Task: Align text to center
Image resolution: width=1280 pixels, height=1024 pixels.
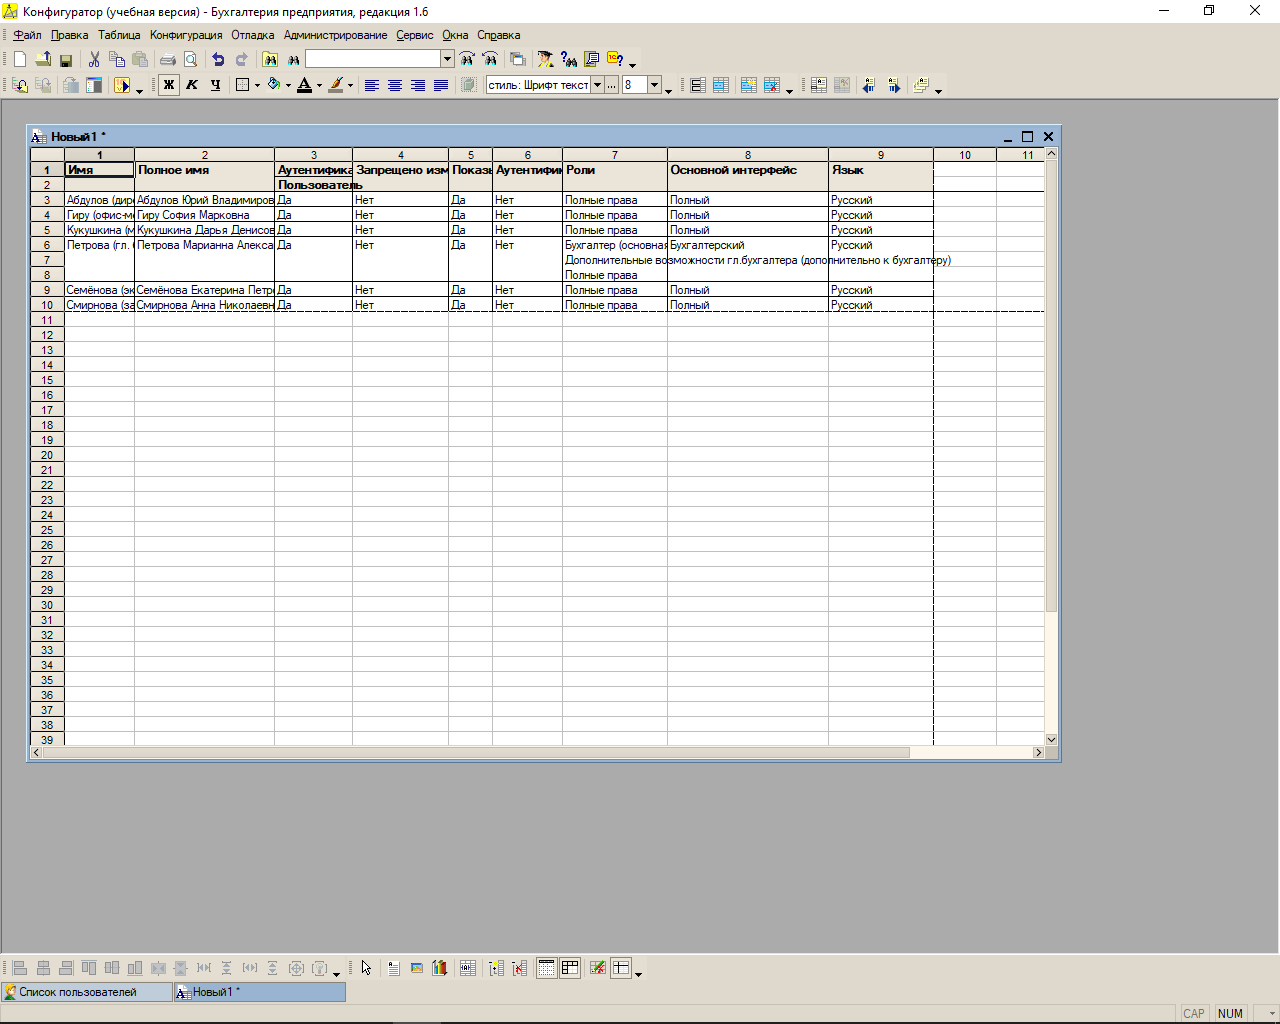Action: [395, 86]
